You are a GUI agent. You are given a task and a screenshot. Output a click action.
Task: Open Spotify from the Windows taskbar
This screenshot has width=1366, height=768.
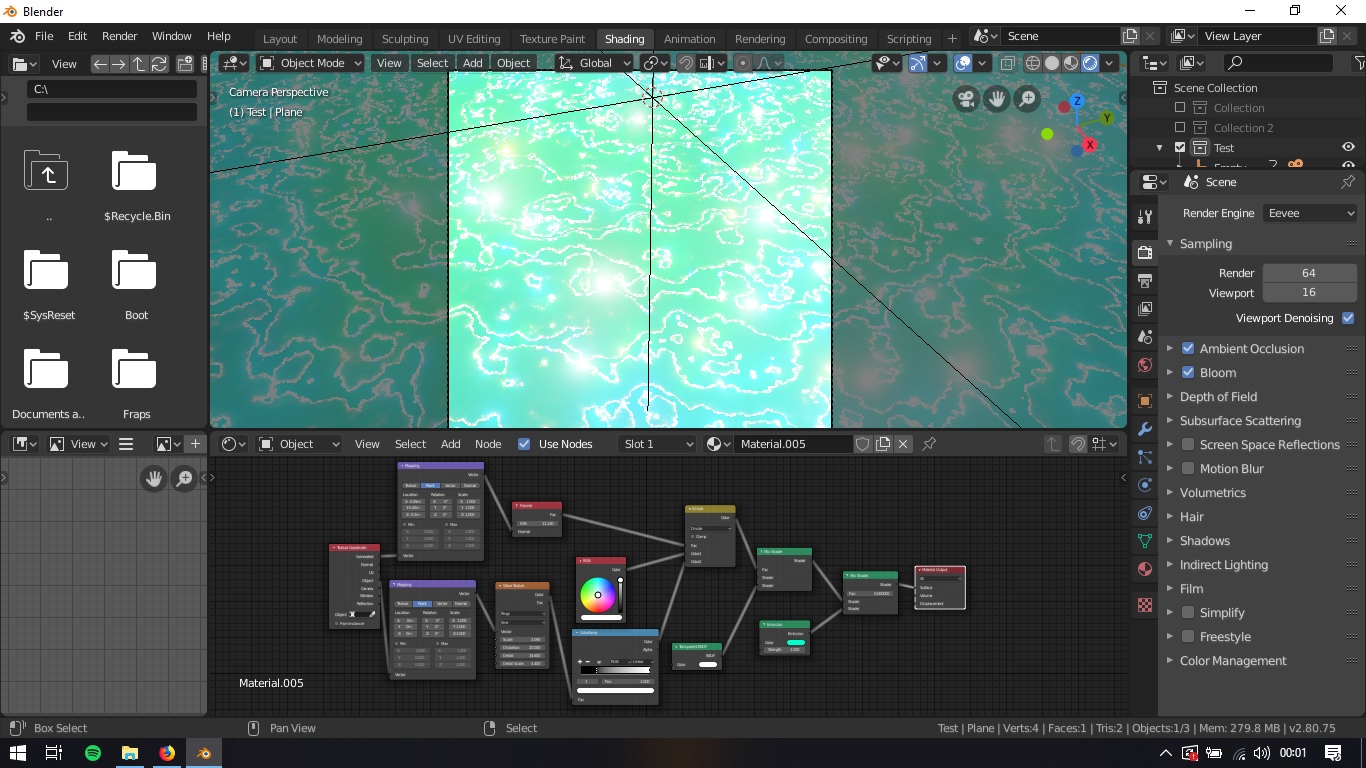click(93, 752)
